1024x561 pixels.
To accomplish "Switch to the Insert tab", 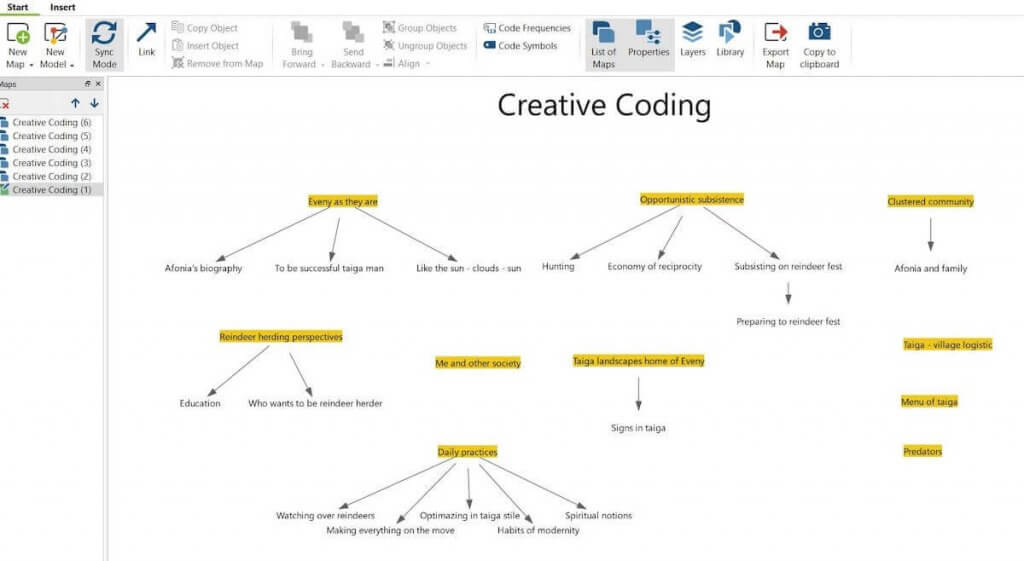I will click(63, 7).
